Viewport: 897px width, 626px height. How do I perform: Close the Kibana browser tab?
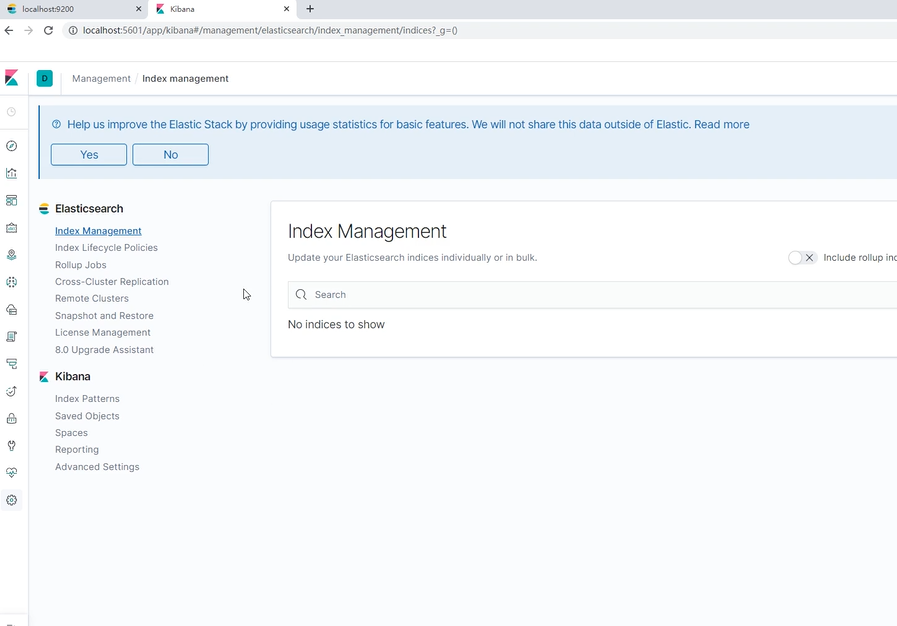287,9
